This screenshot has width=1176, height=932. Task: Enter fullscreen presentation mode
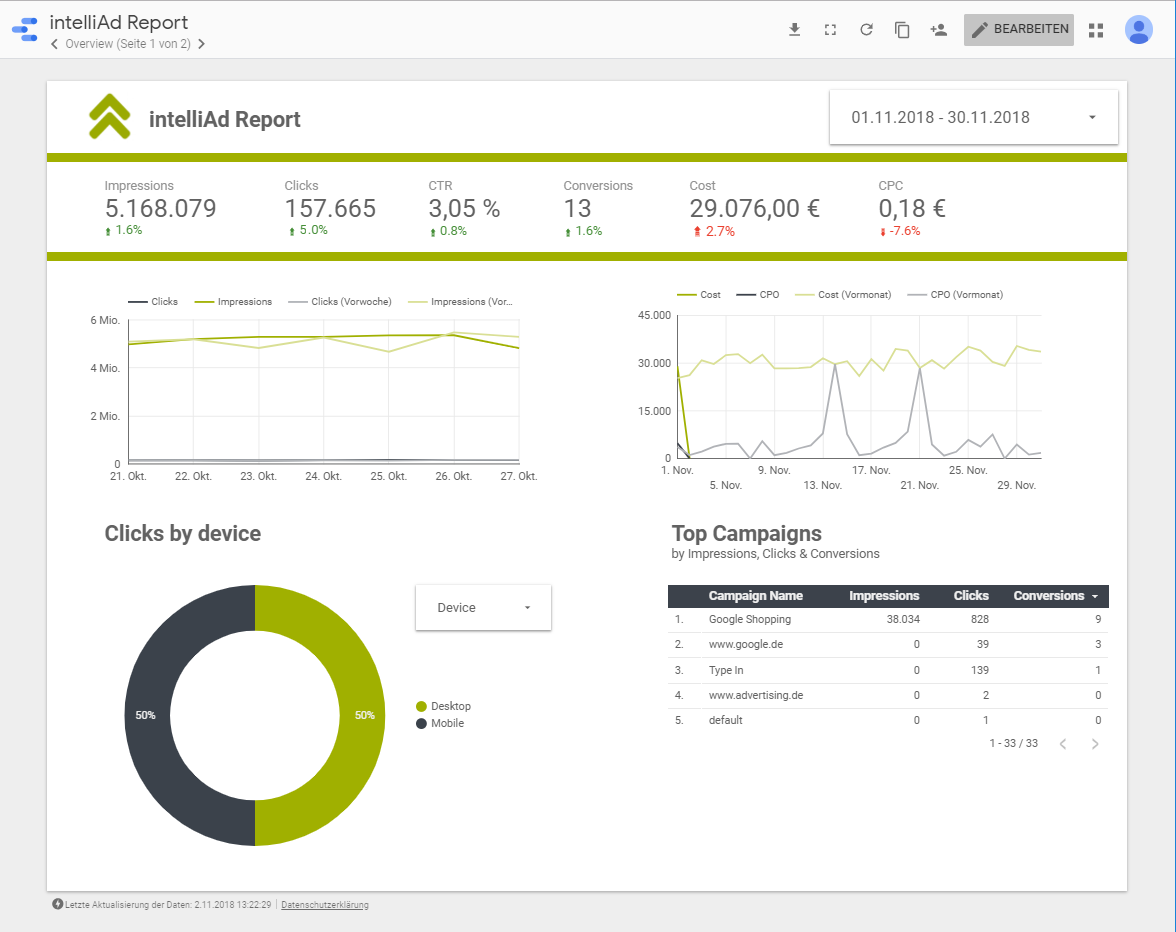tap(830, 30)
